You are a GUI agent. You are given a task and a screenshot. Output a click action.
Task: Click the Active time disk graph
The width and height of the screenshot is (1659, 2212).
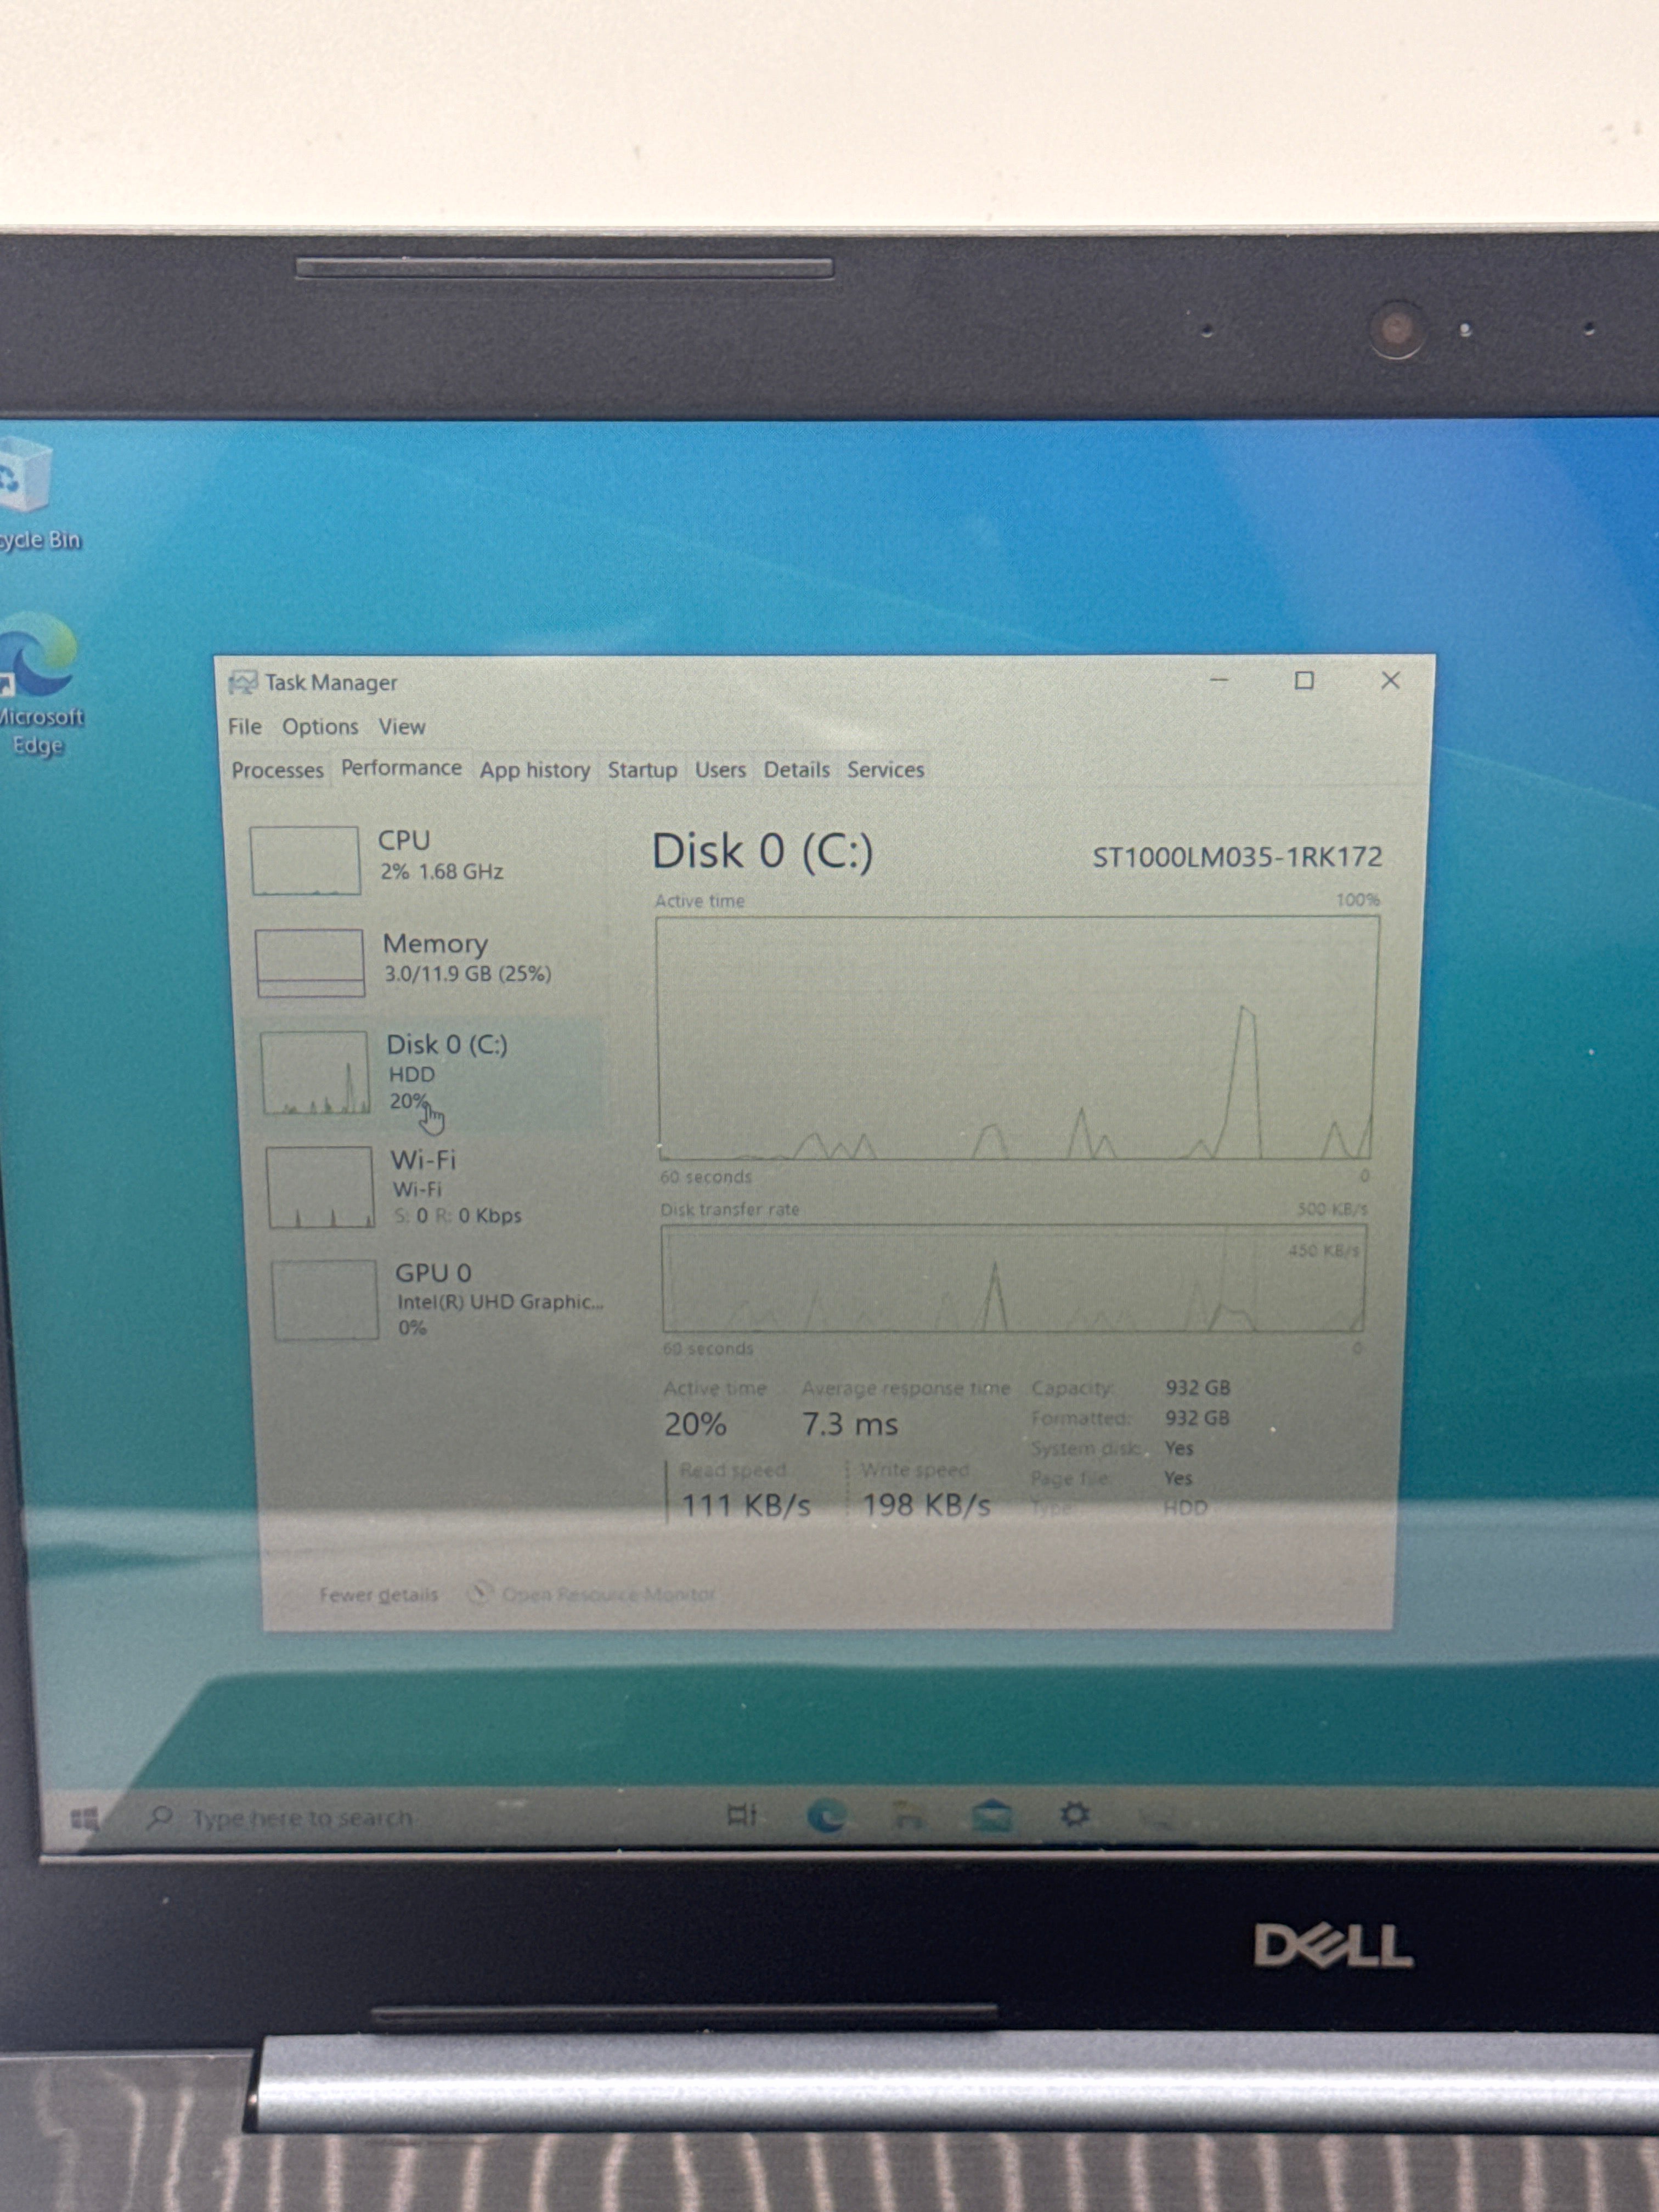[x=1017, y=1038]
